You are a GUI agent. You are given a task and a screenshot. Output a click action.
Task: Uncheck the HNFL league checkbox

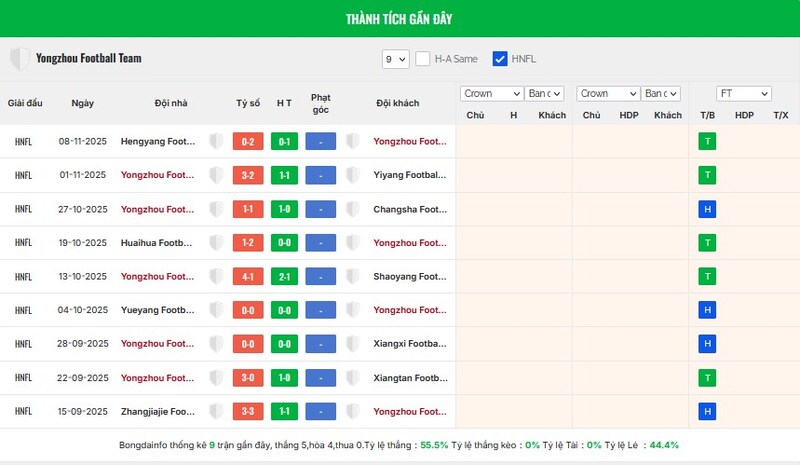[500, 59]
